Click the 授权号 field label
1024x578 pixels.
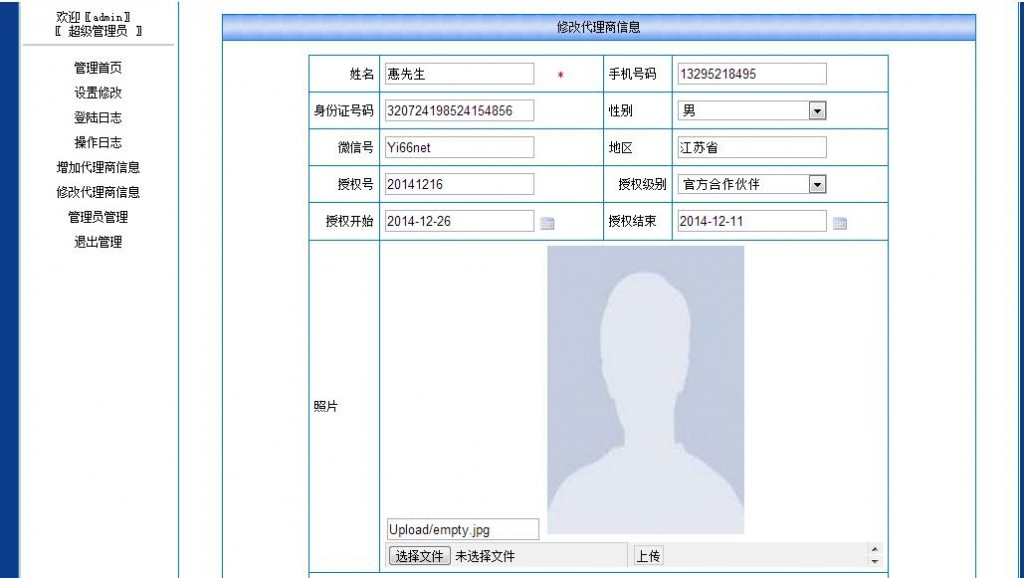point(355,184)
